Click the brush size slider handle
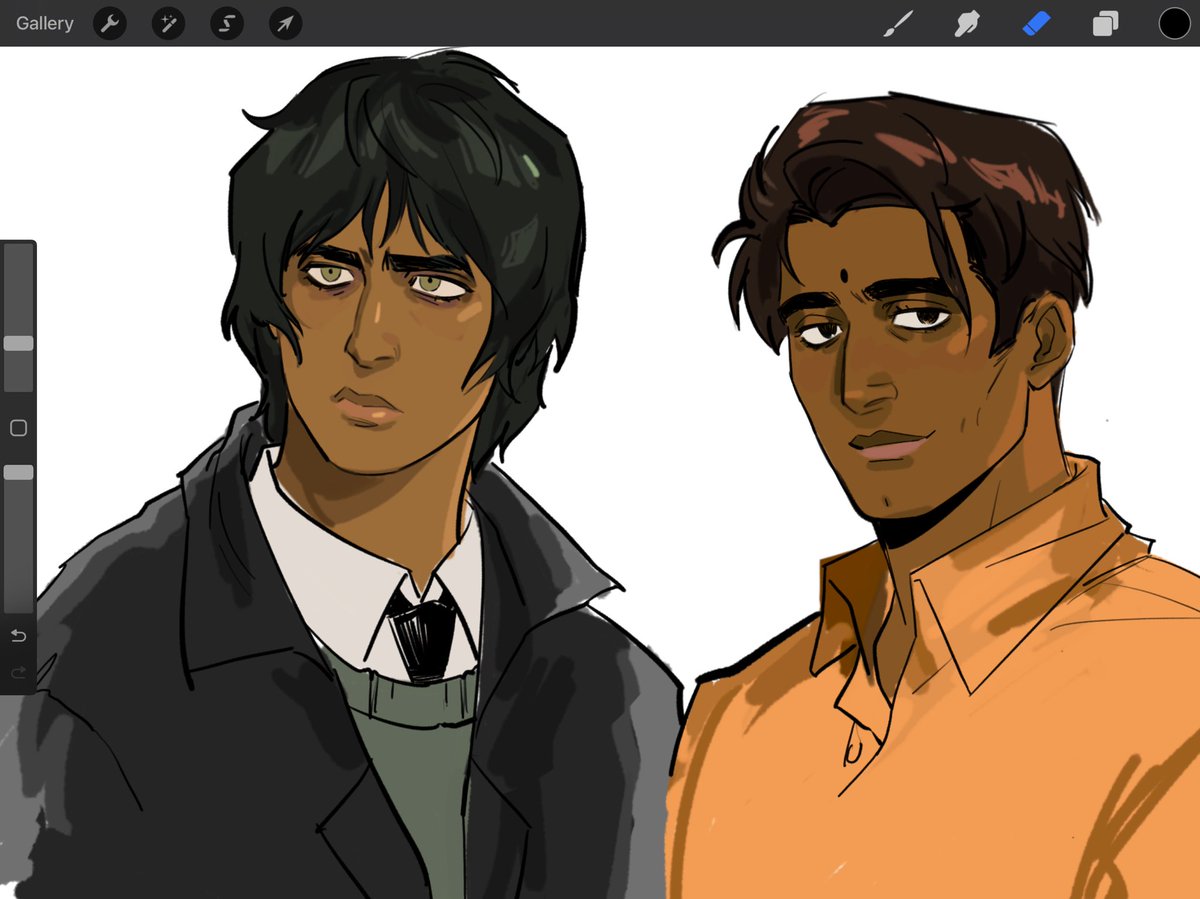 pos(18,343)
